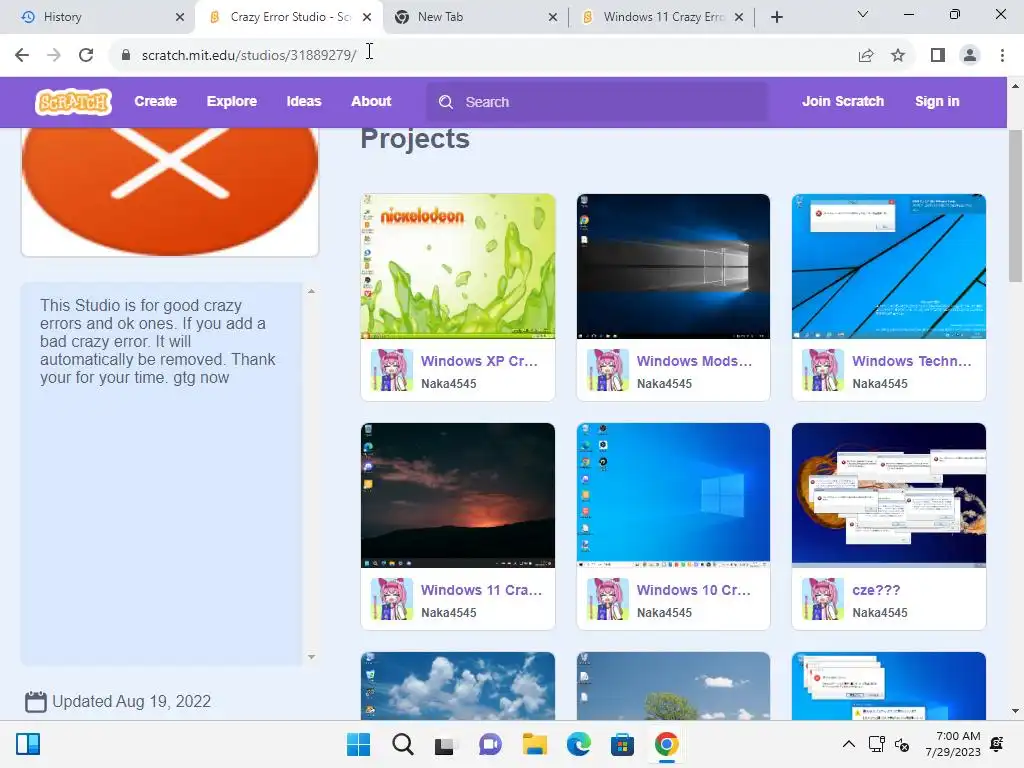Open the Windows 10 Cr... project title
The image size is (1024, 768).
tap(694, 590)
